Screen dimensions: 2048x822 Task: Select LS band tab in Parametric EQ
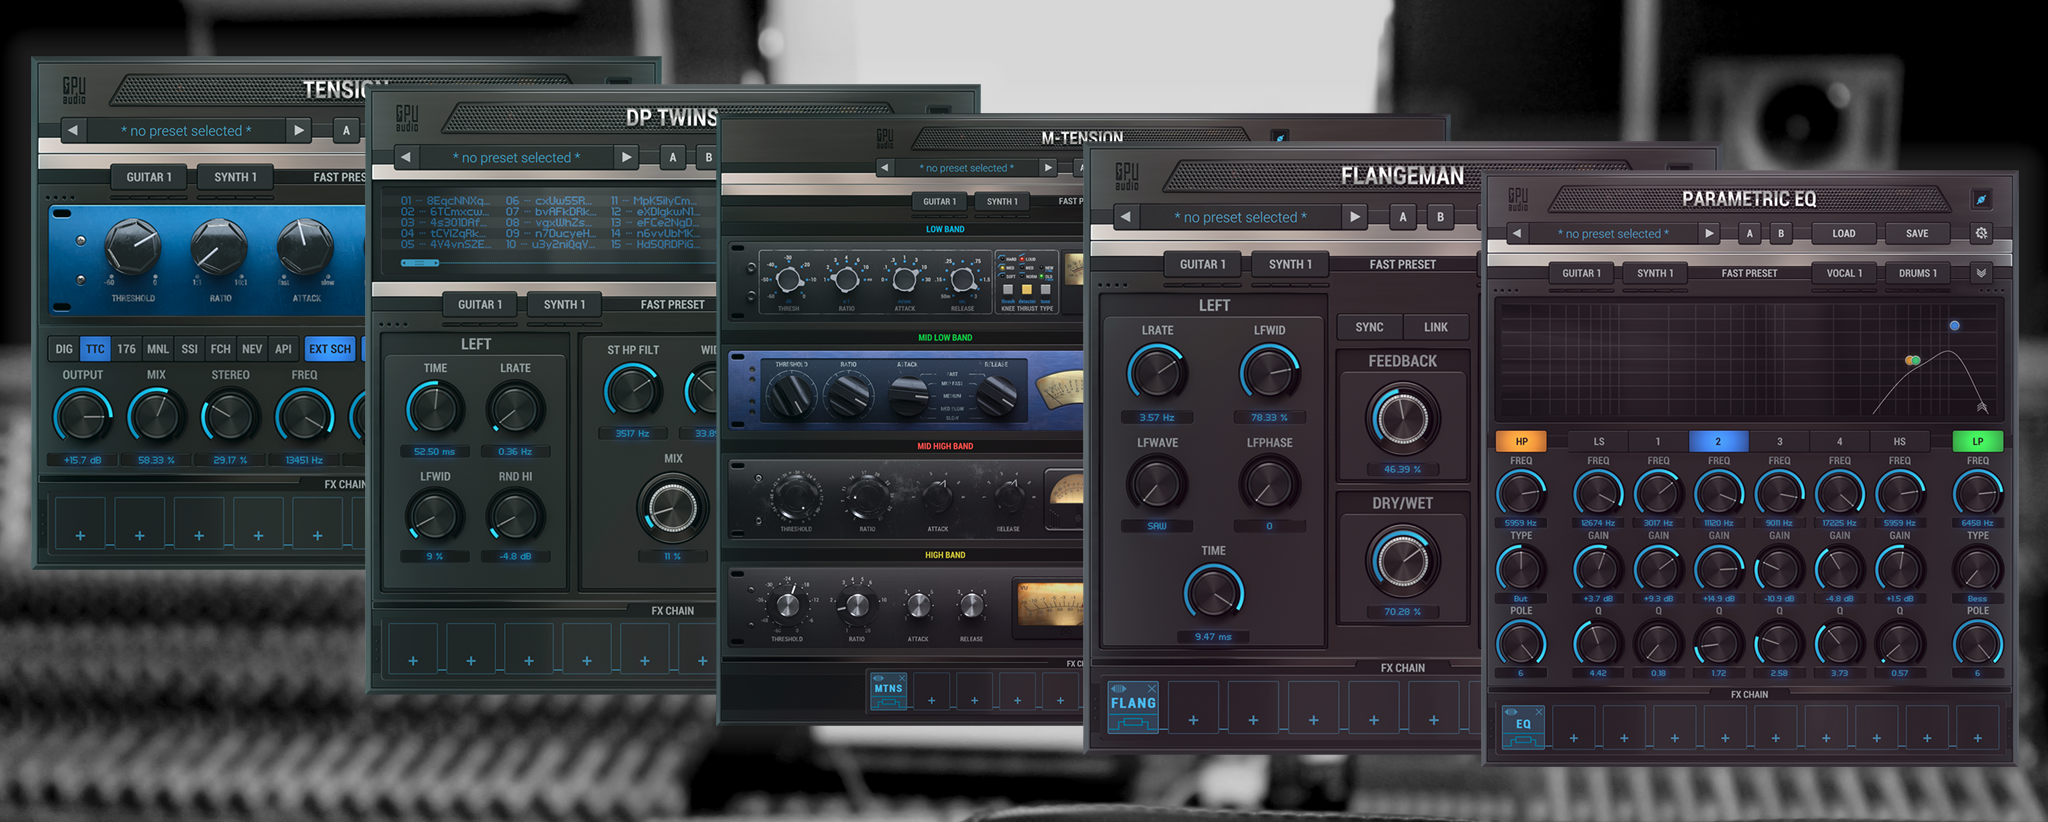tap(1598, 441)
